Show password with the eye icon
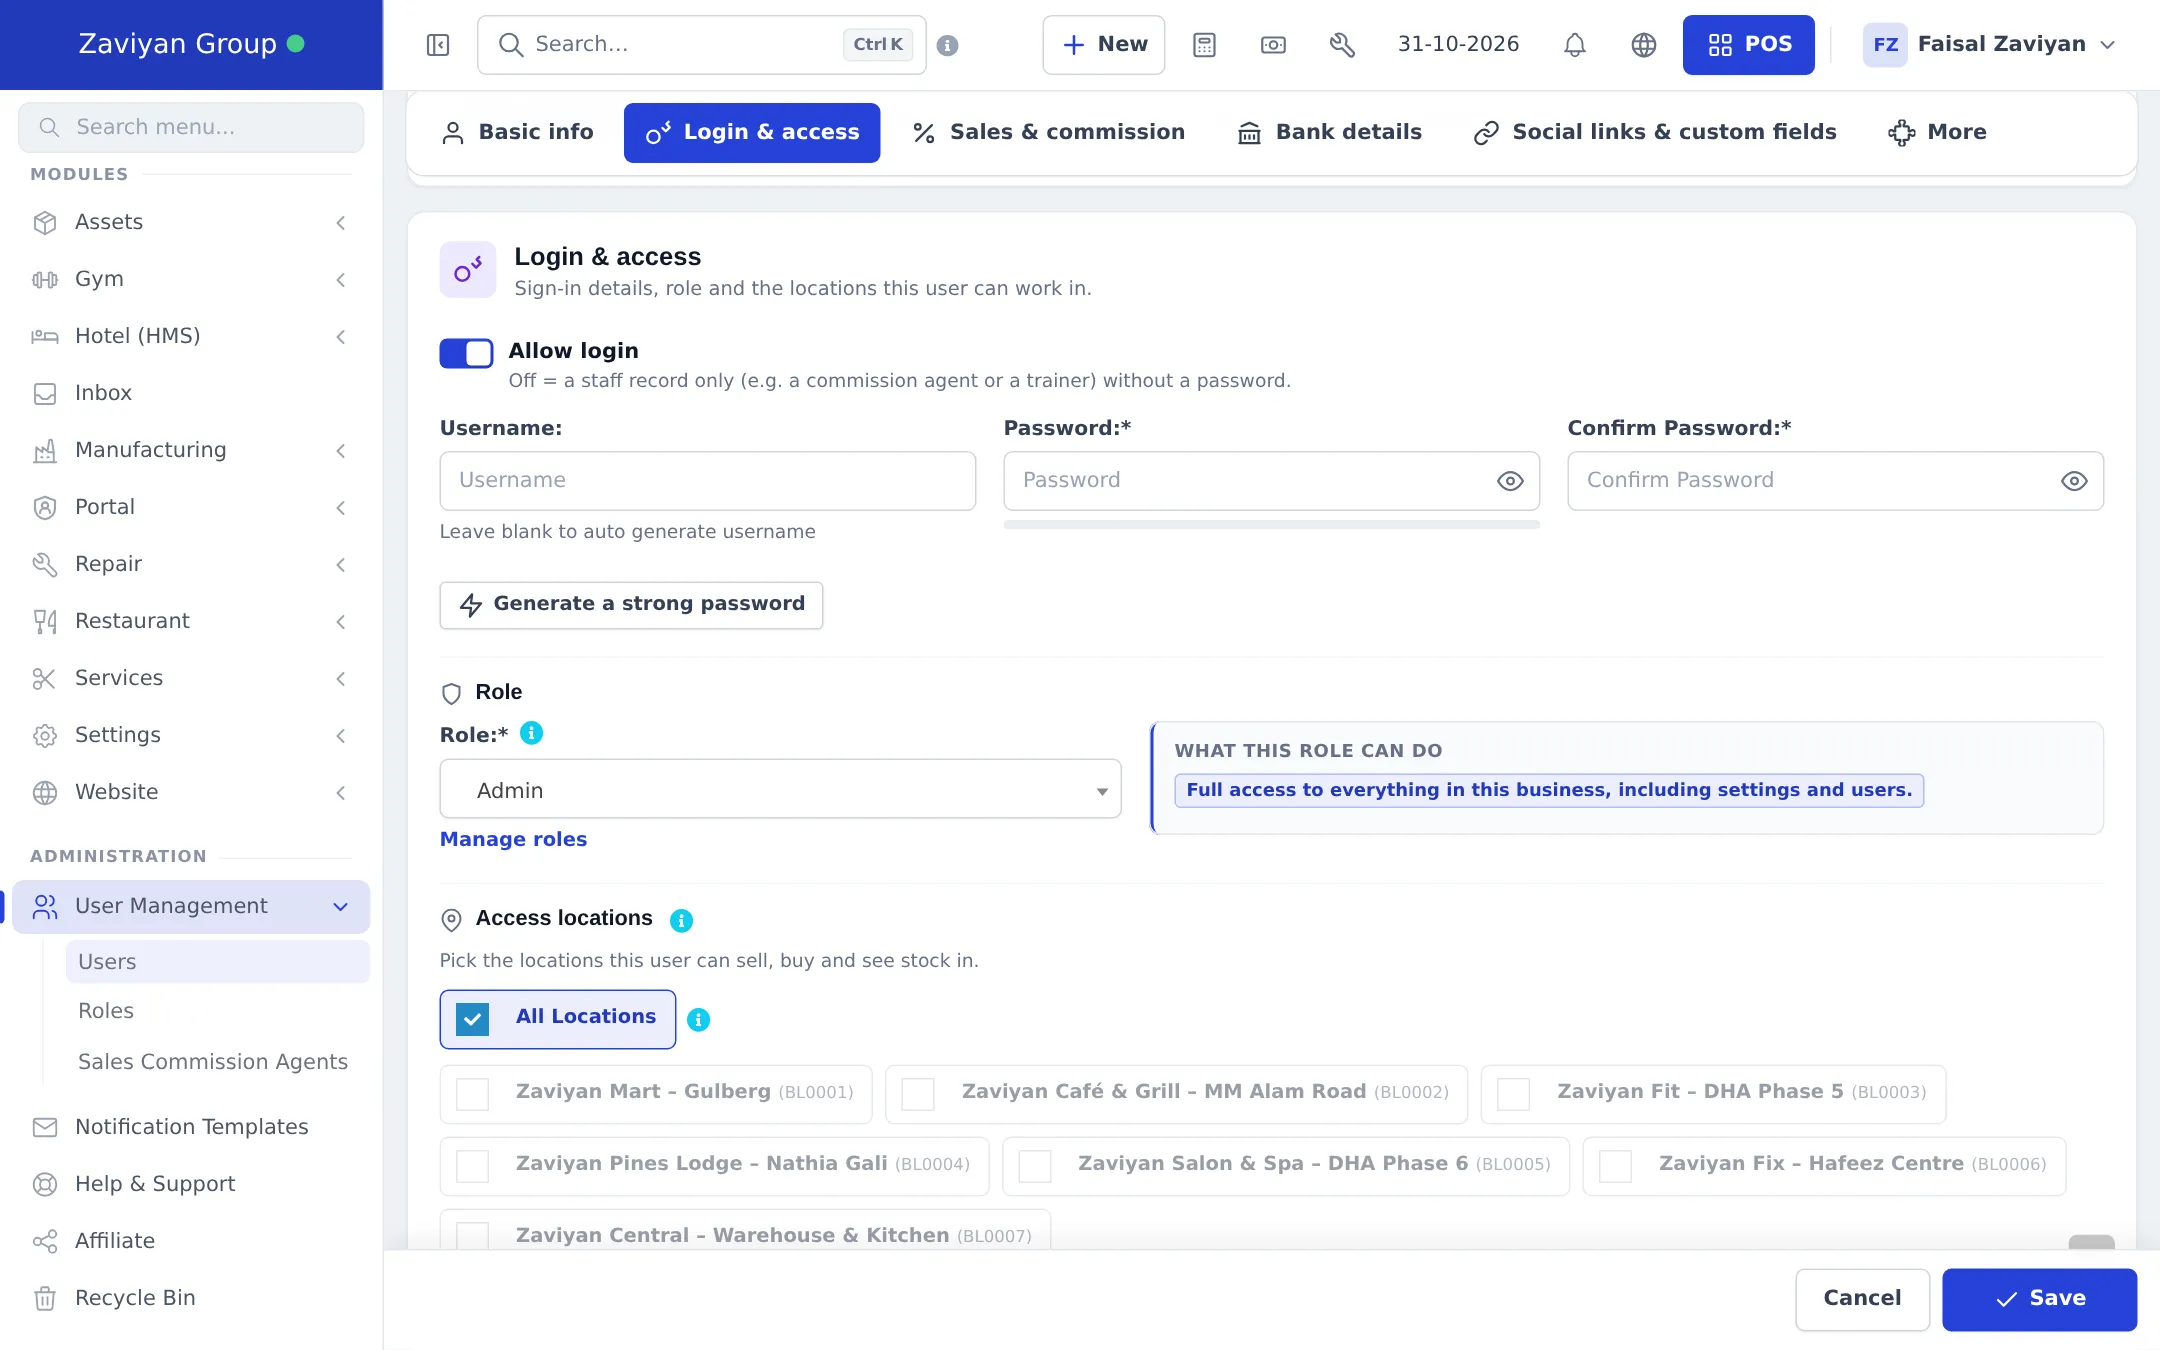The width and height of the screenshot is (2160, 1350). 1510,481
